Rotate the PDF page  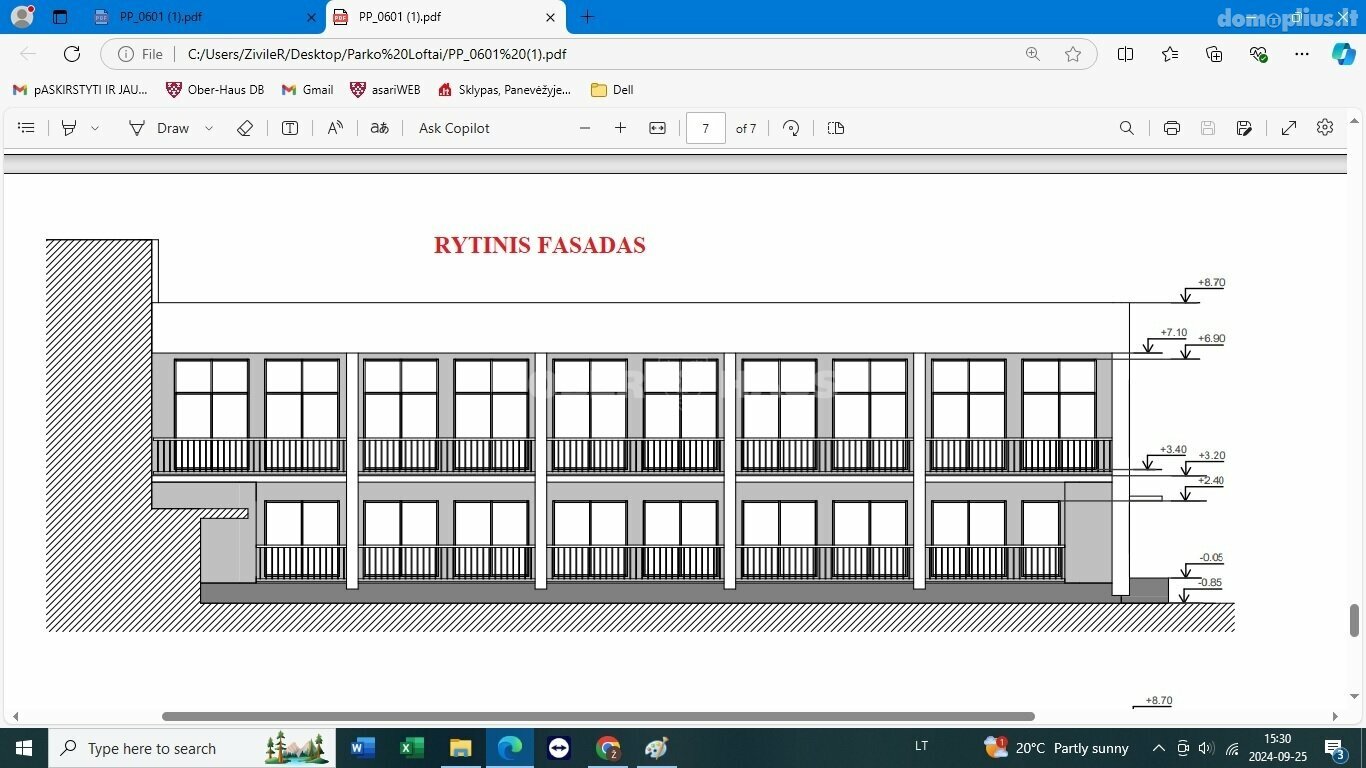point(791,128)
